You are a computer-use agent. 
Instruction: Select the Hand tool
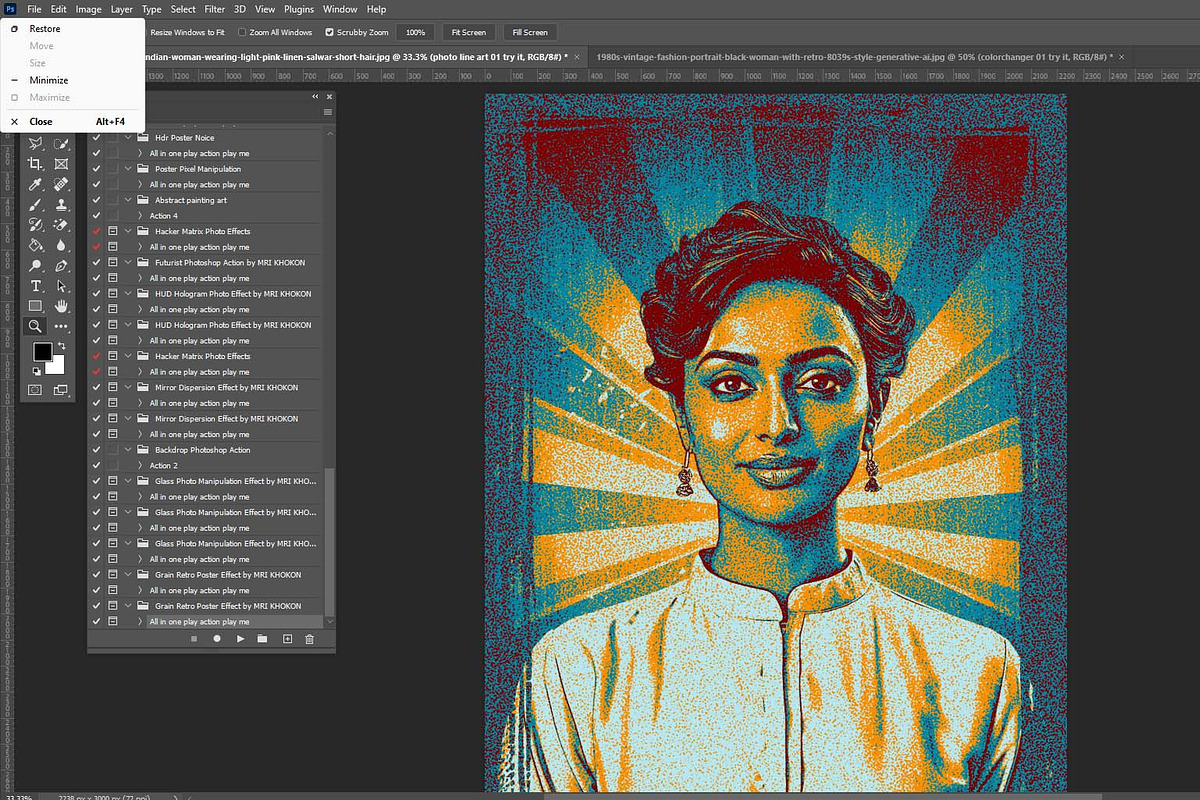coord(61,306)
